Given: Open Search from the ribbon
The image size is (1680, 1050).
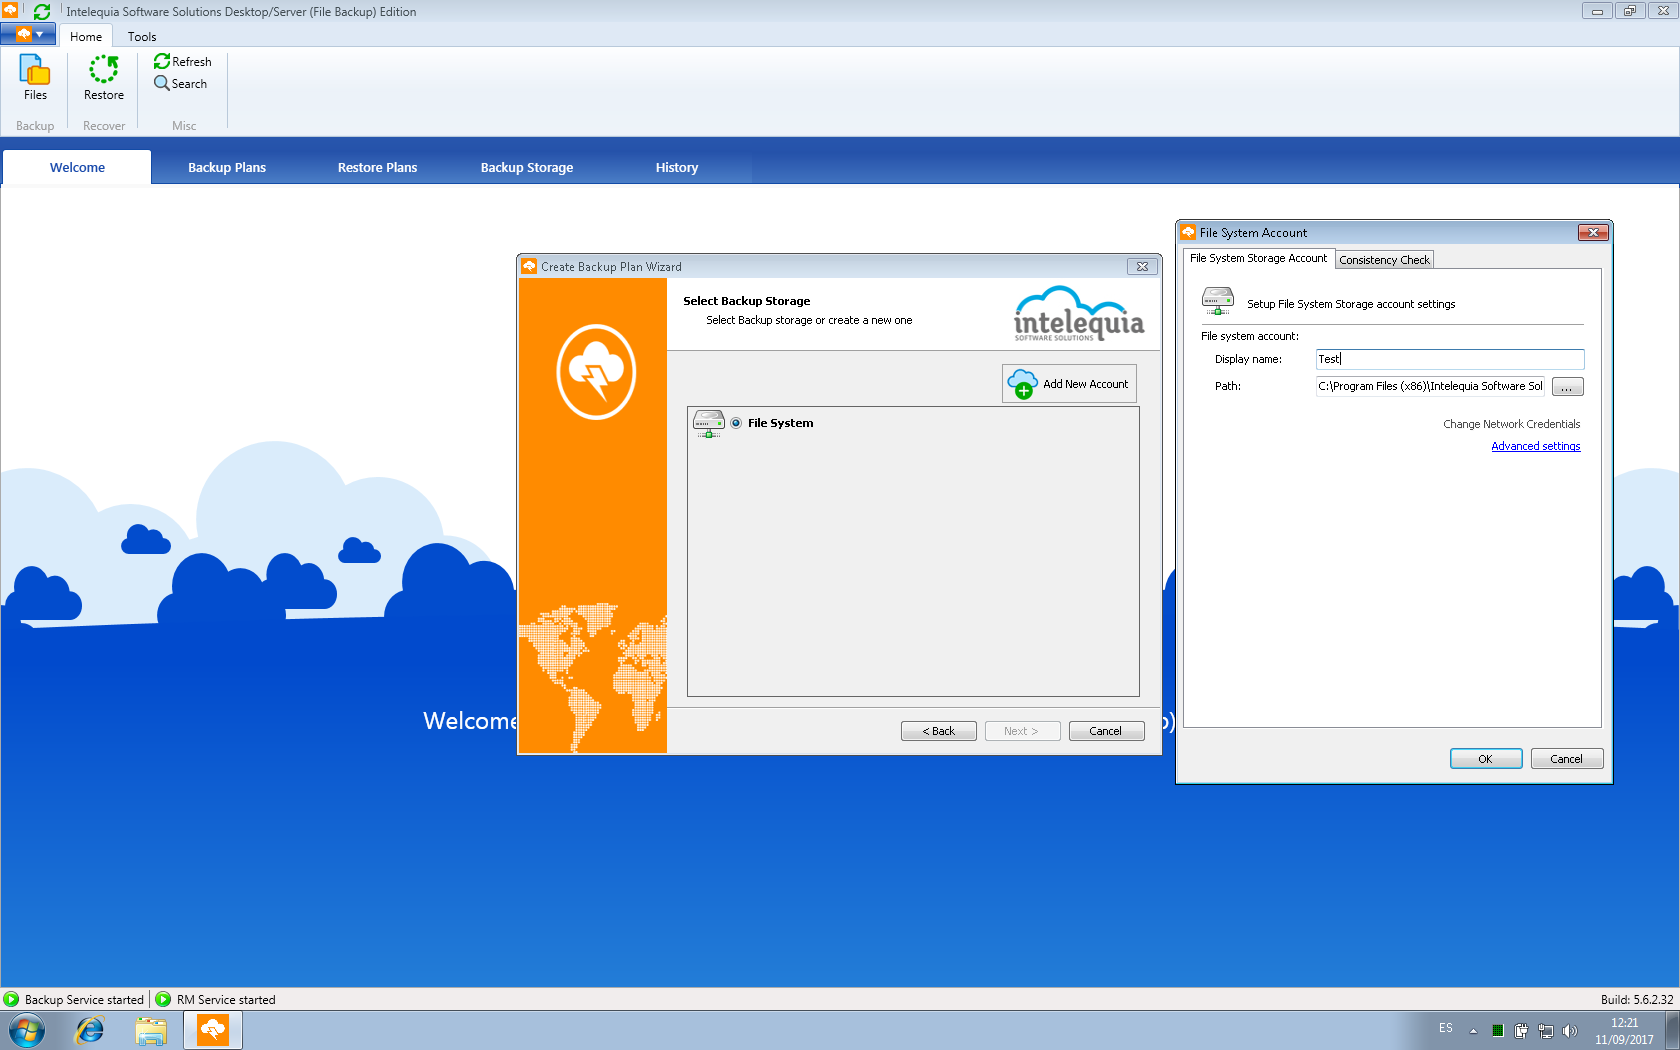Looking at the screenshot, I should tap(181, 84).
